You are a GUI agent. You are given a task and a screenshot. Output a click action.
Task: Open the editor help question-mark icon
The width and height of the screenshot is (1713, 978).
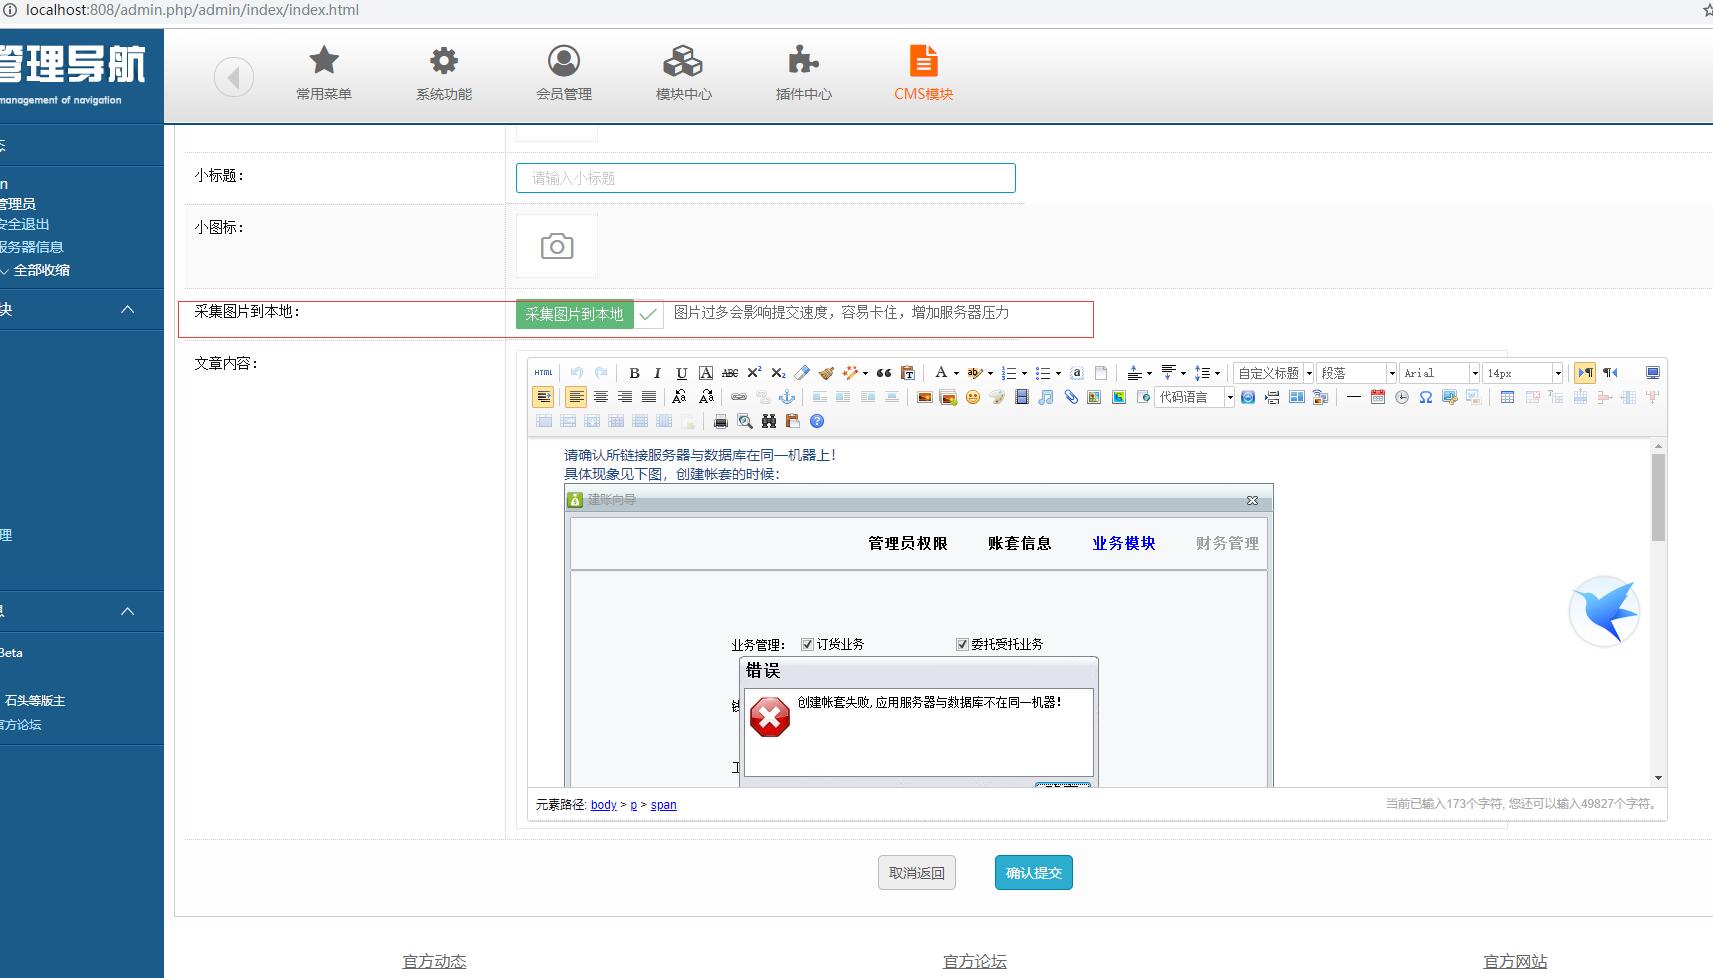817,421
